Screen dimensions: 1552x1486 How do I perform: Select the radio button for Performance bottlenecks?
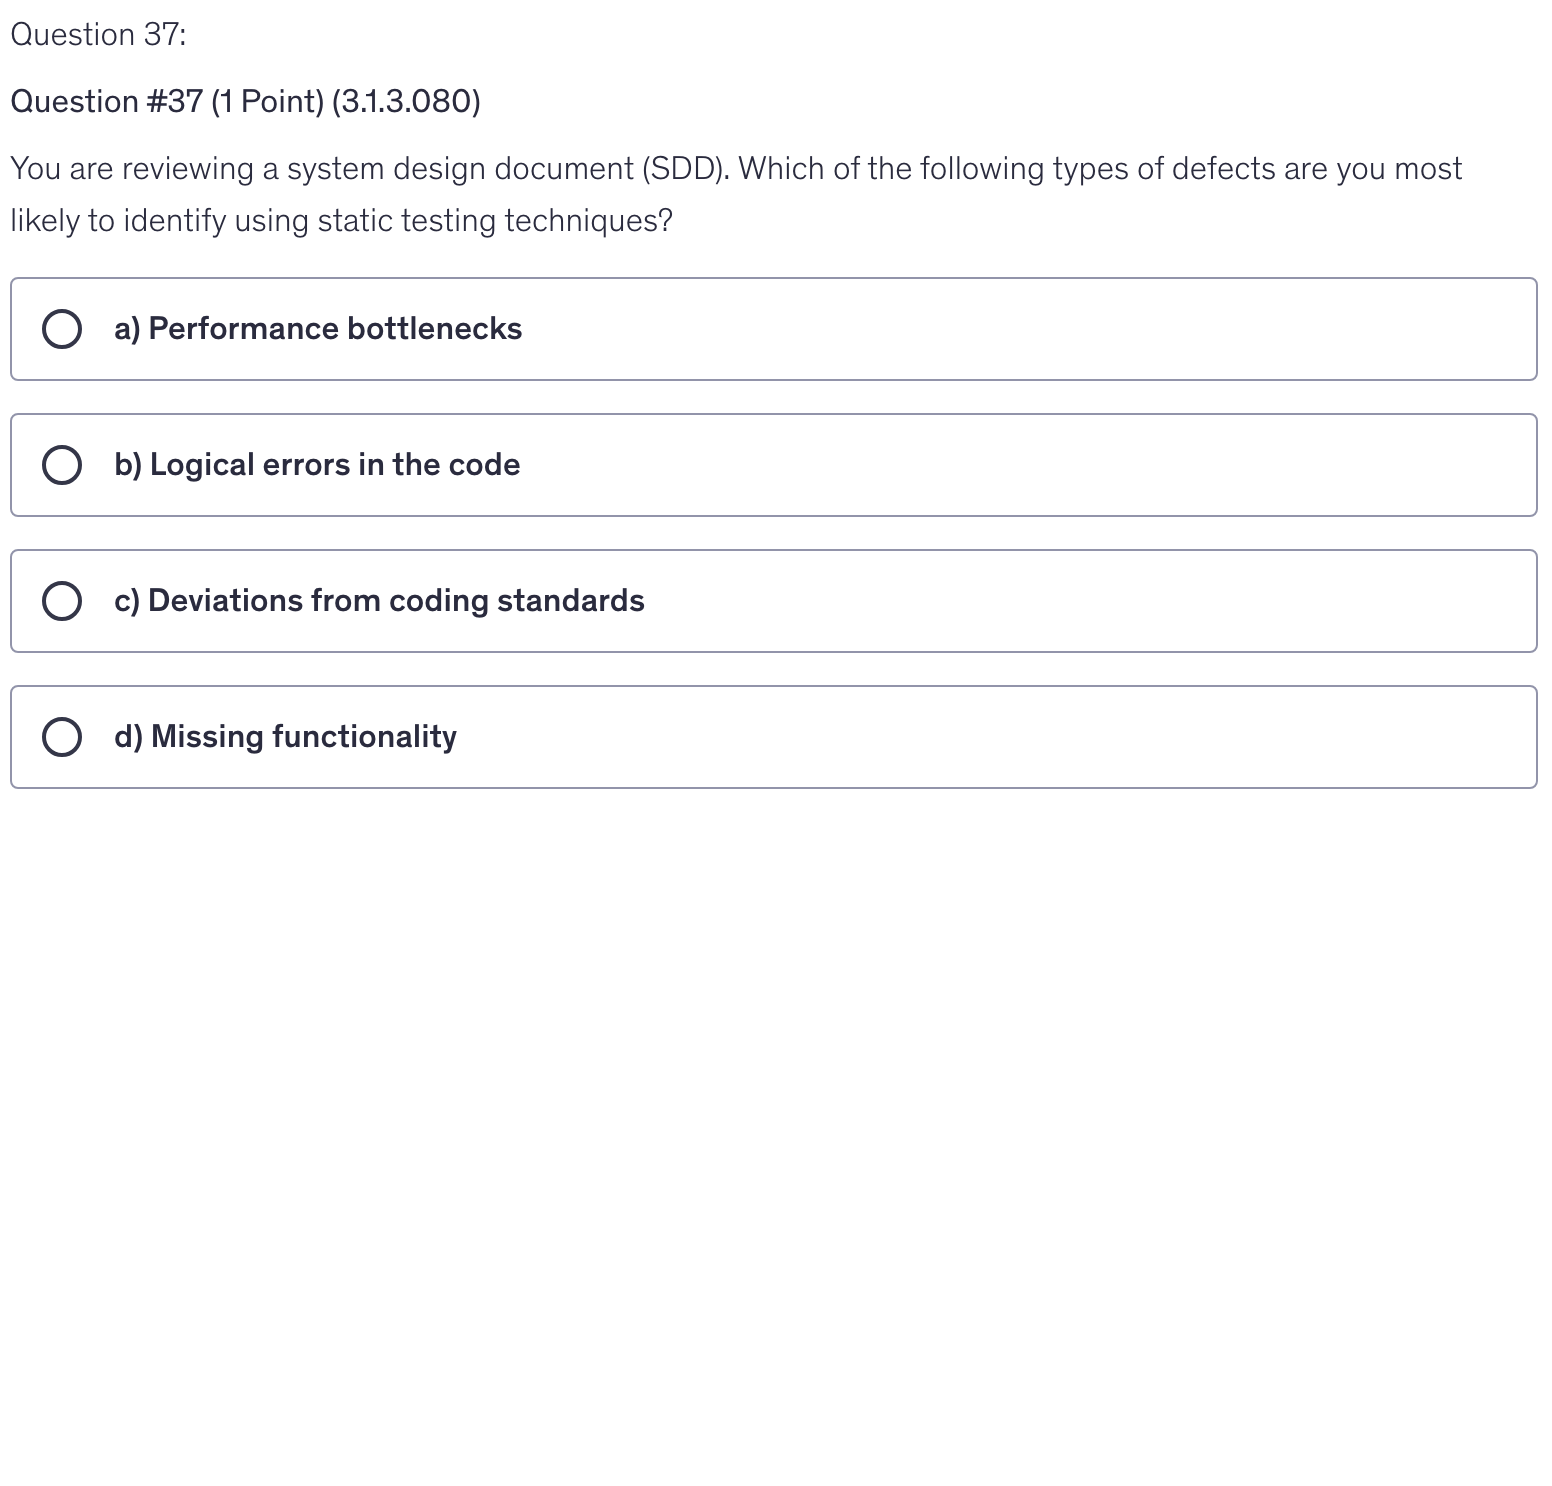pyautogui.click(x=62, y=329)
